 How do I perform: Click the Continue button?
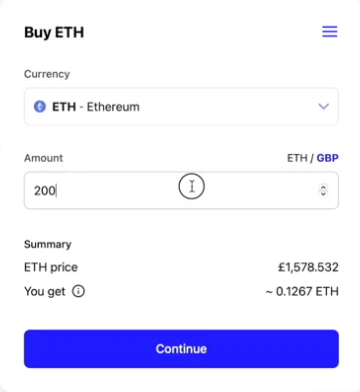point(181,349)
